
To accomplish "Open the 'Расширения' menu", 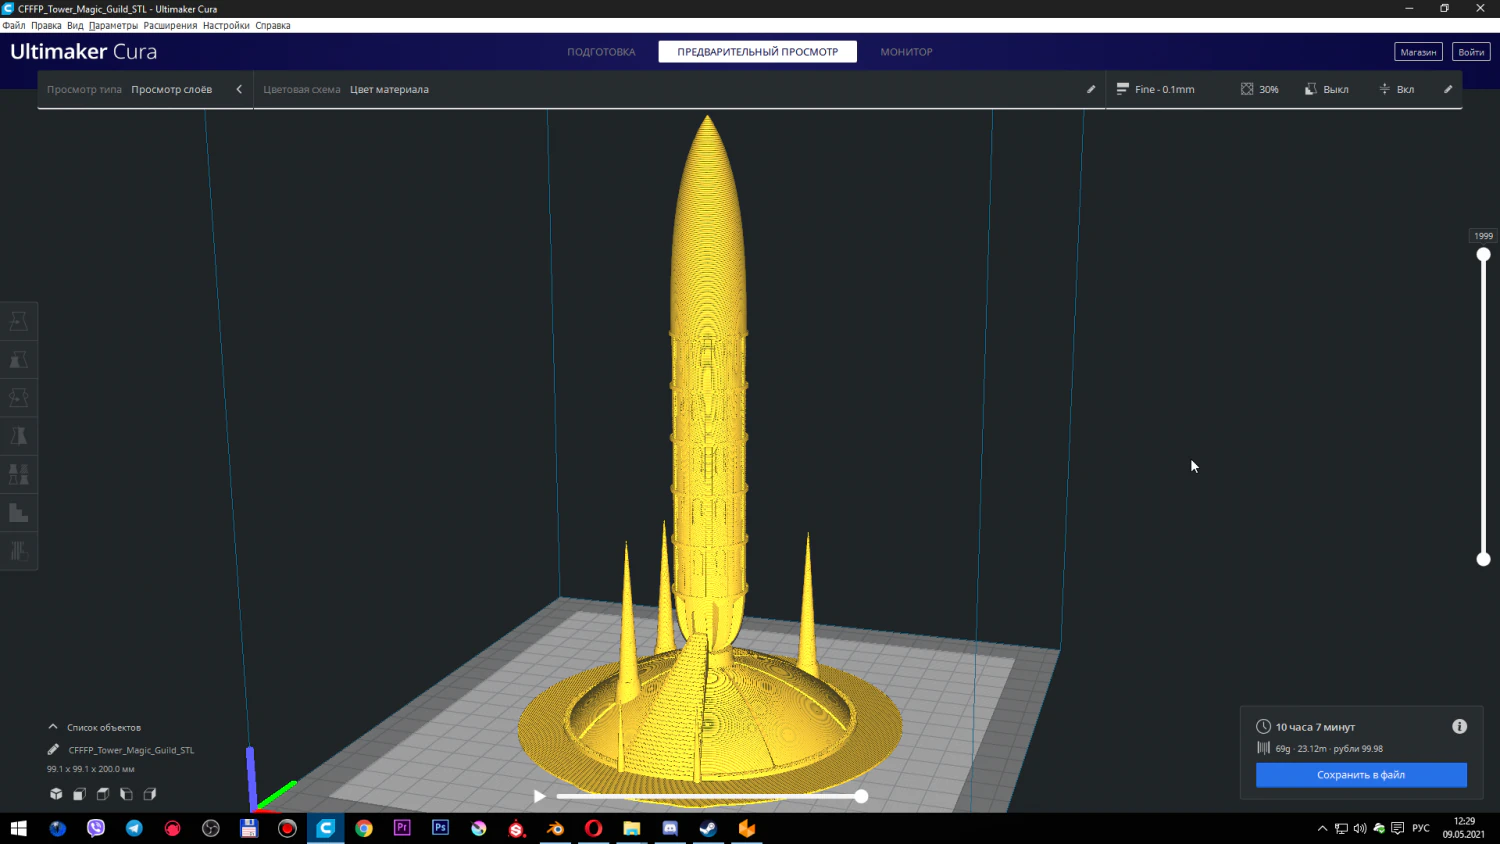I will coord(170,25).
